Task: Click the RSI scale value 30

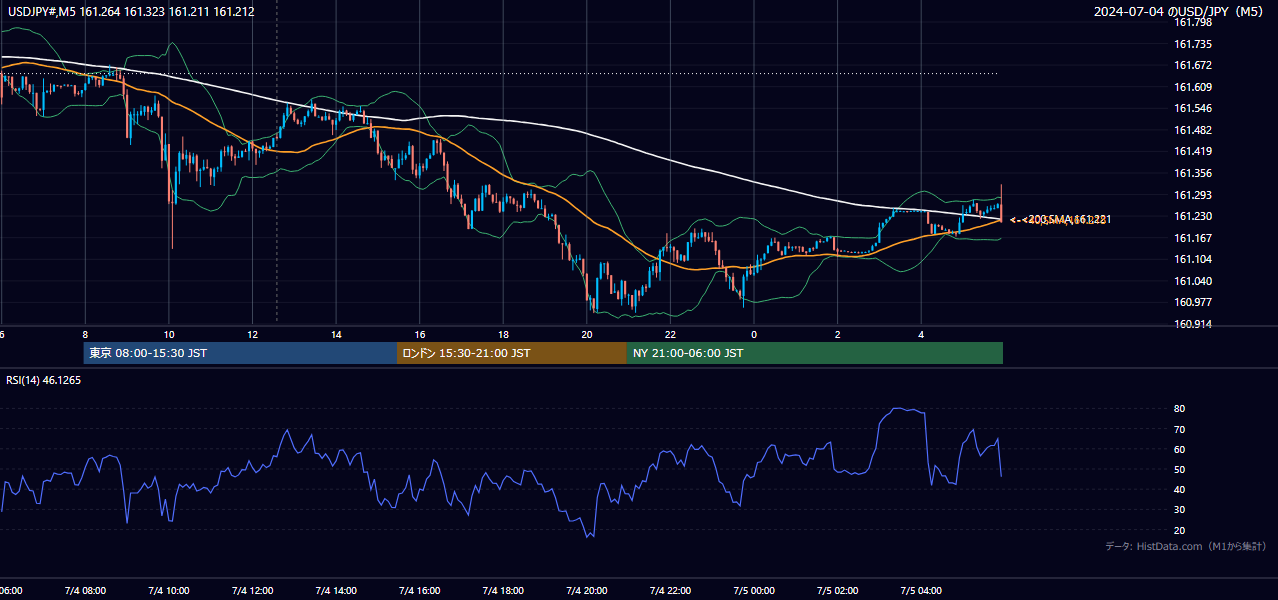Action: (1180, 510)
